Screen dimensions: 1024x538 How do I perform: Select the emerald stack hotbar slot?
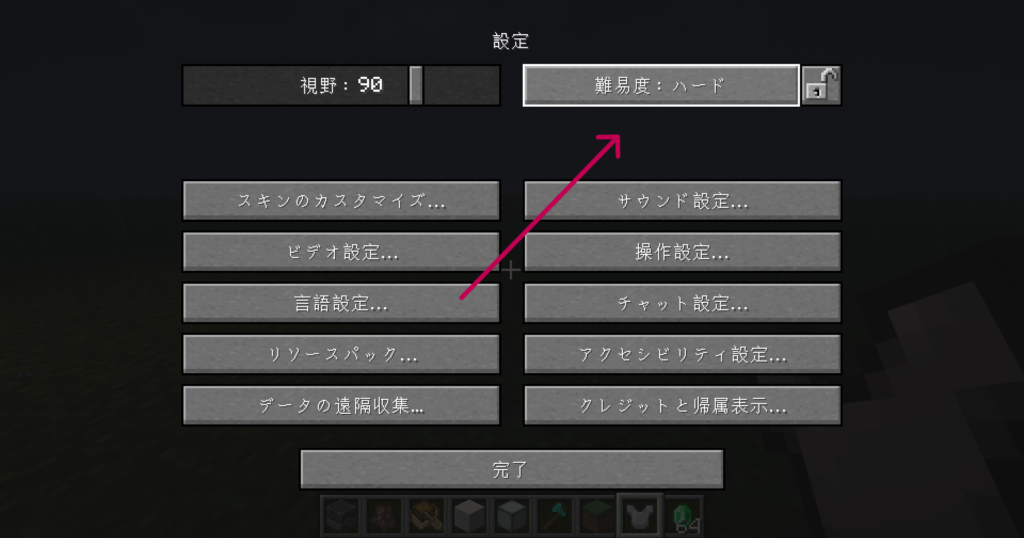(682, 516)
